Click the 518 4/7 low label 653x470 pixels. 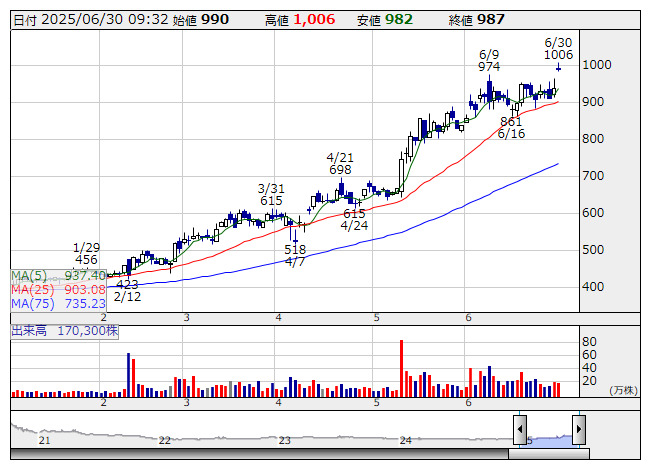[x=295, y=256]
